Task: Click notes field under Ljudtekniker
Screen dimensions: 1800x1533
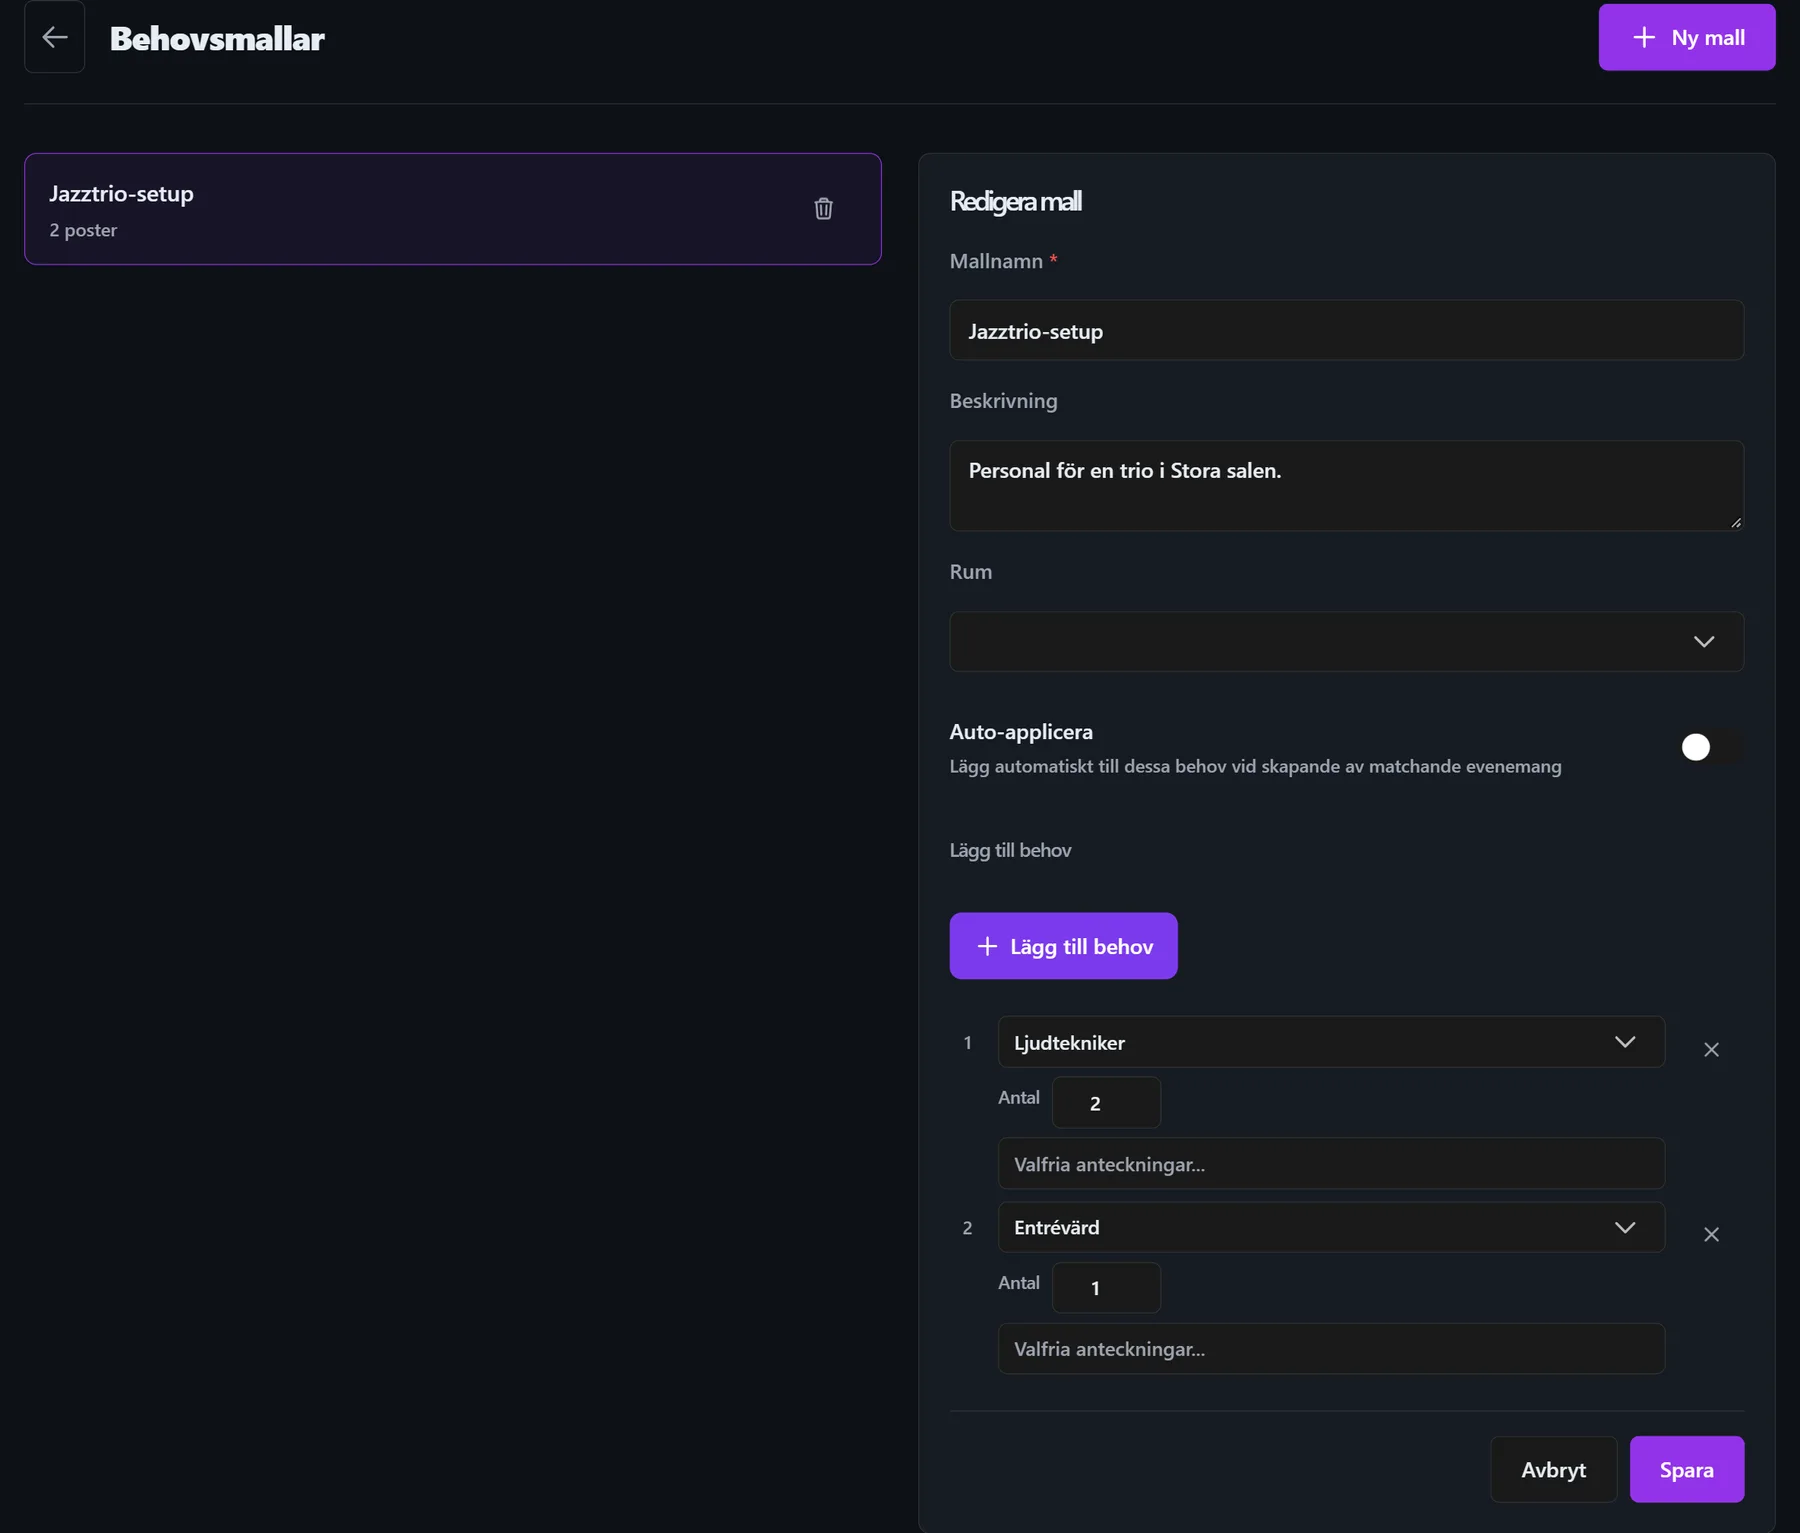Action: click(1331, 1164)
